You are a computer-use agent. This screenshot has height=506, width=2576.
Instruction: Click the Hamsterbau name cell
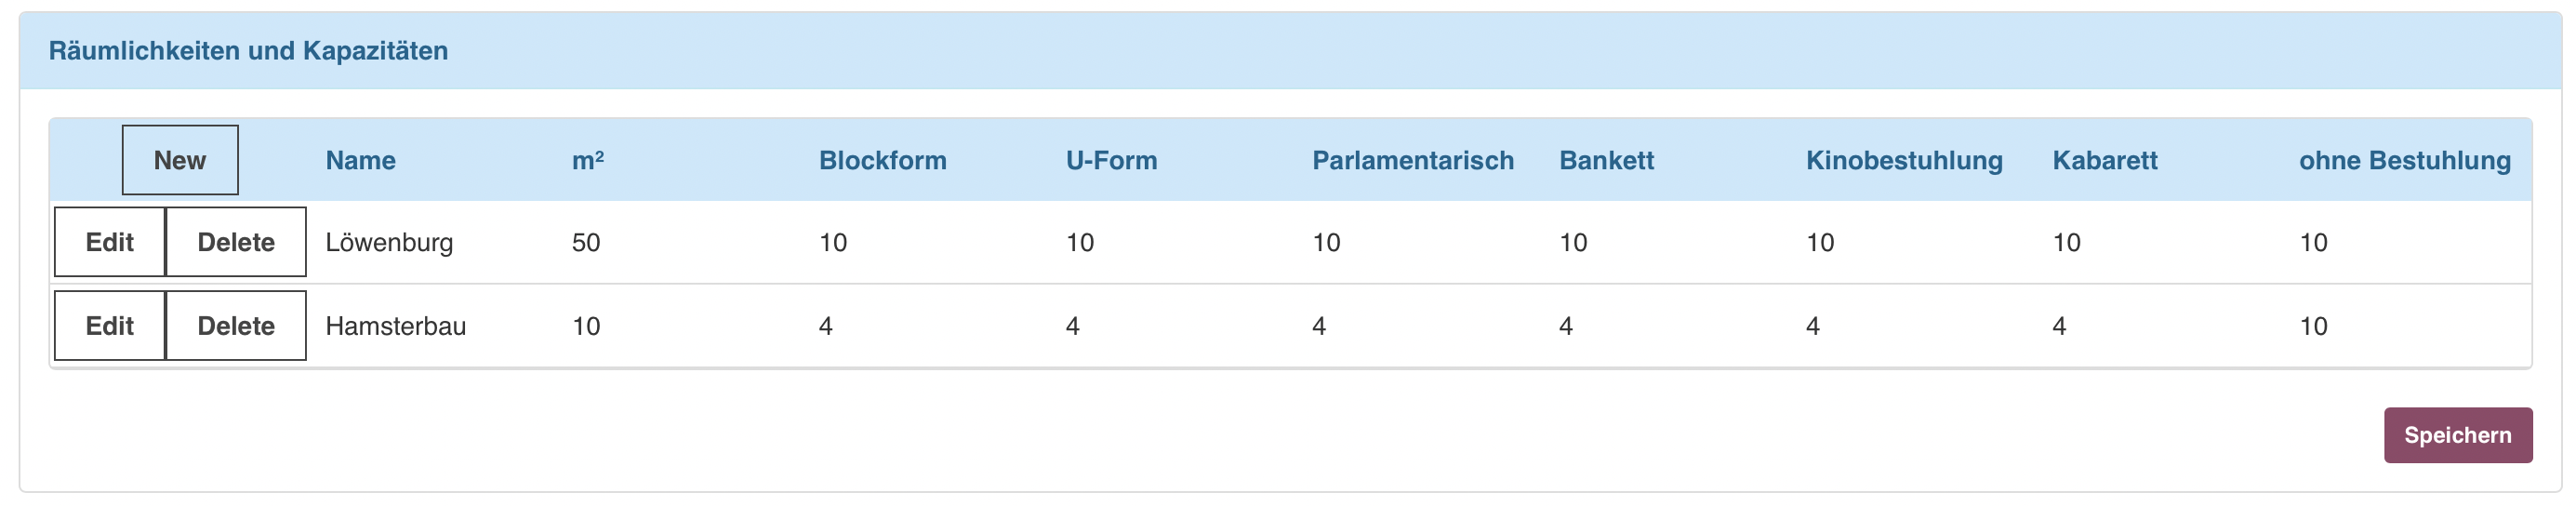pos(396,326)
